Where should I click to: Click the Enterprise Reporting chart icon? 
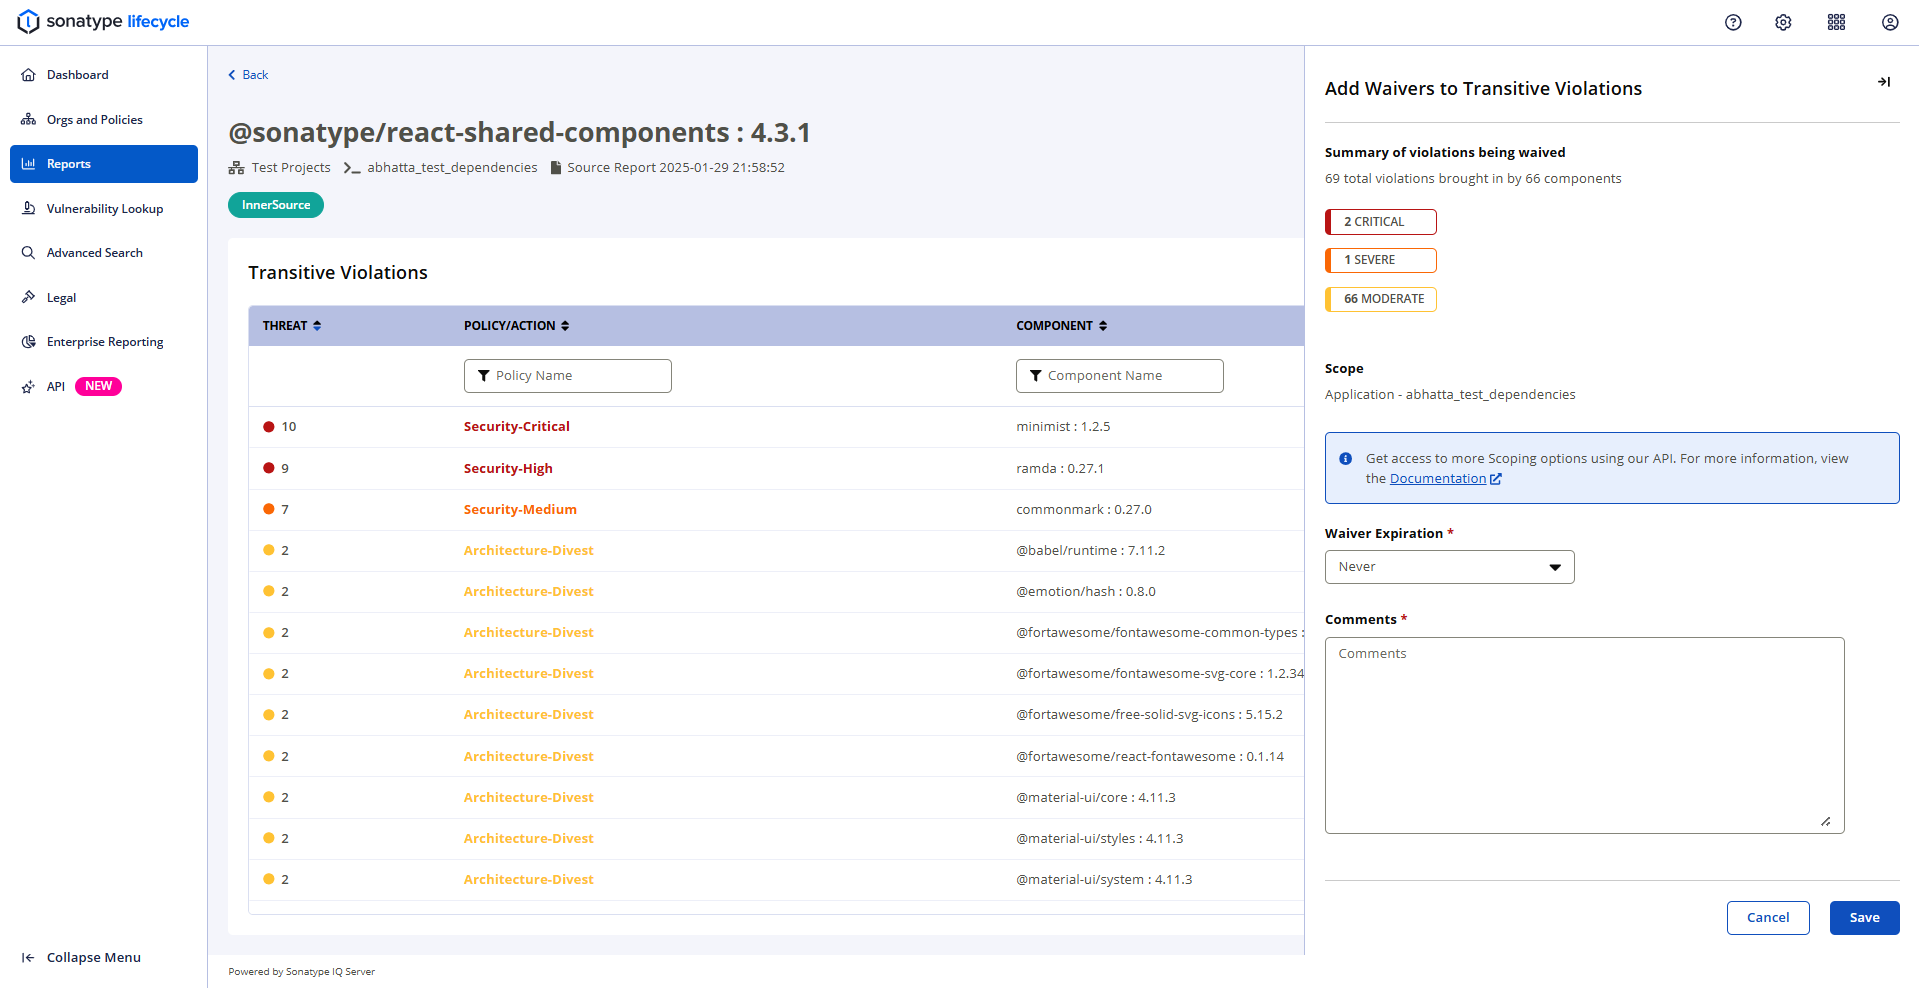point(28,341)
